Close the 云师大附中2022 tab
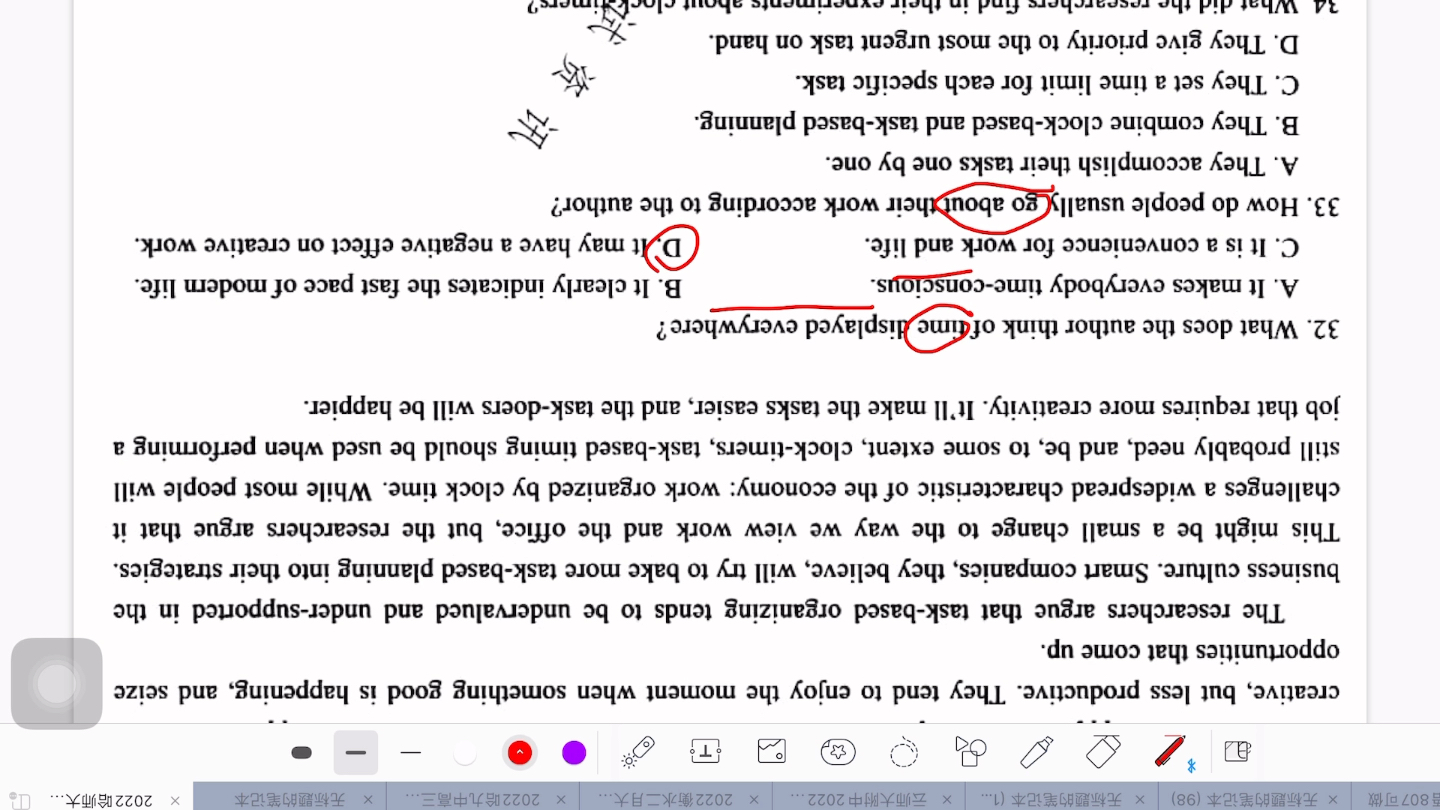The width and height of the screenshot is (1440, 810). pos(948,800)
